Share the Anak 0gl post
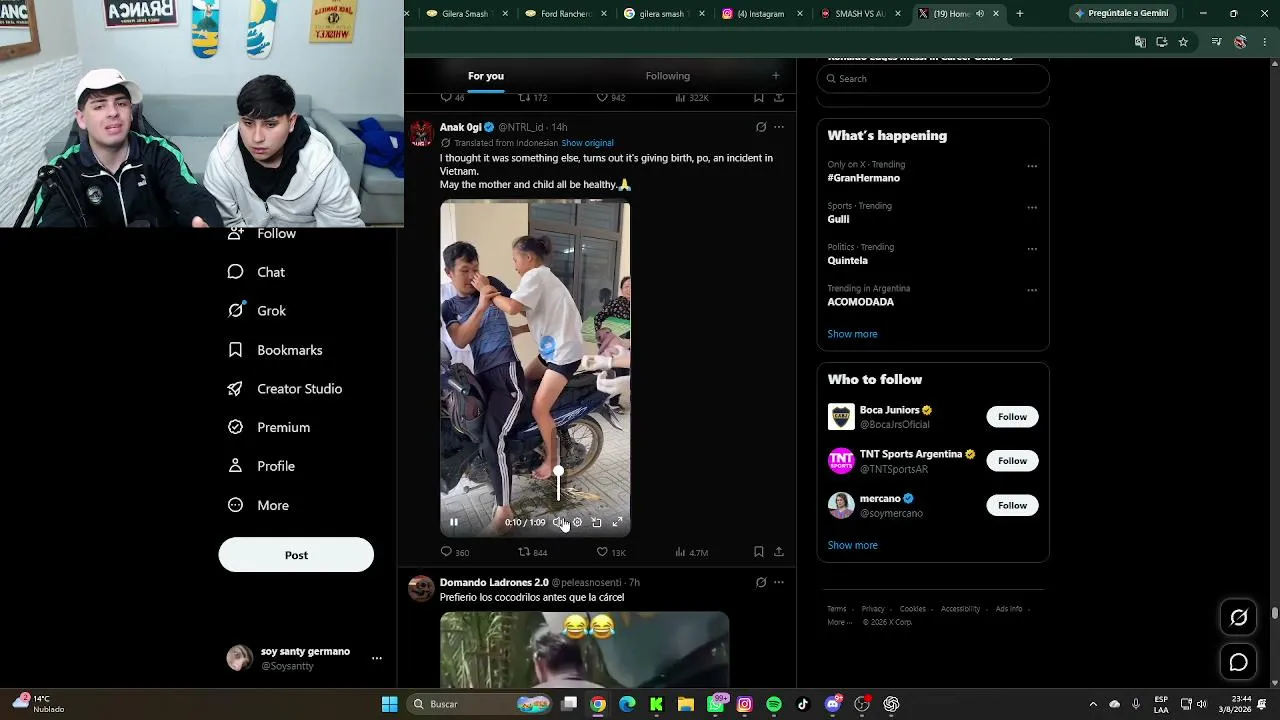1280x720 pixels. click(779, 552)
